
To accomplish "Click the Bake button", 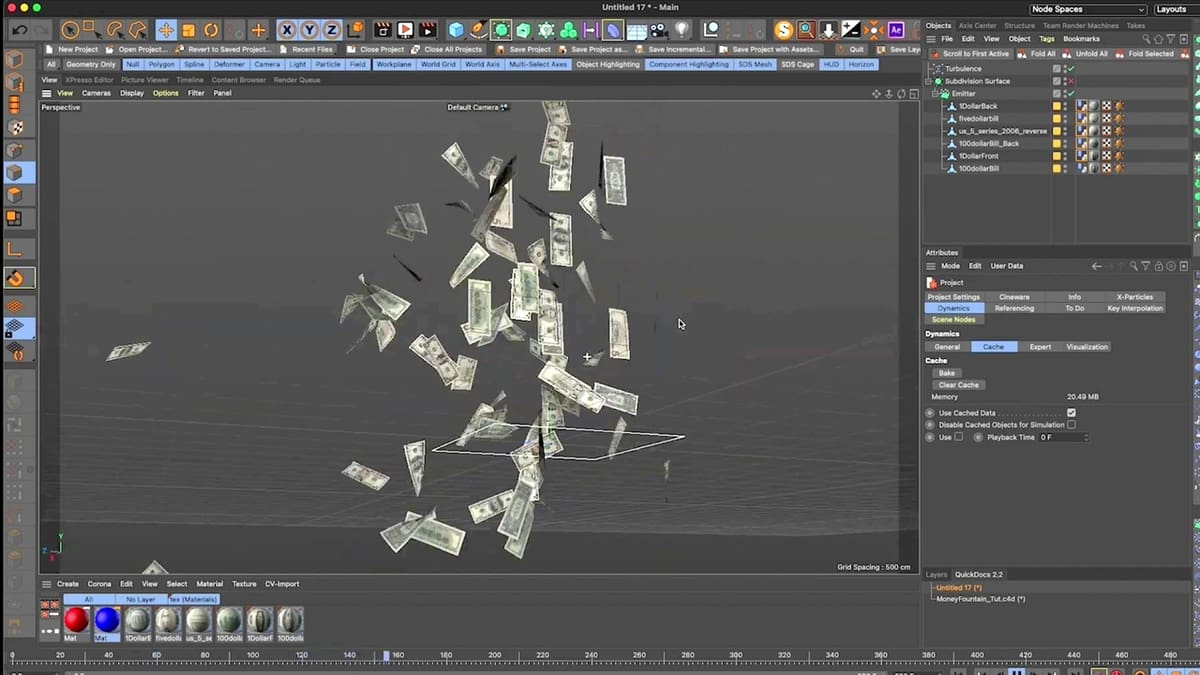I will pos(947,373).
